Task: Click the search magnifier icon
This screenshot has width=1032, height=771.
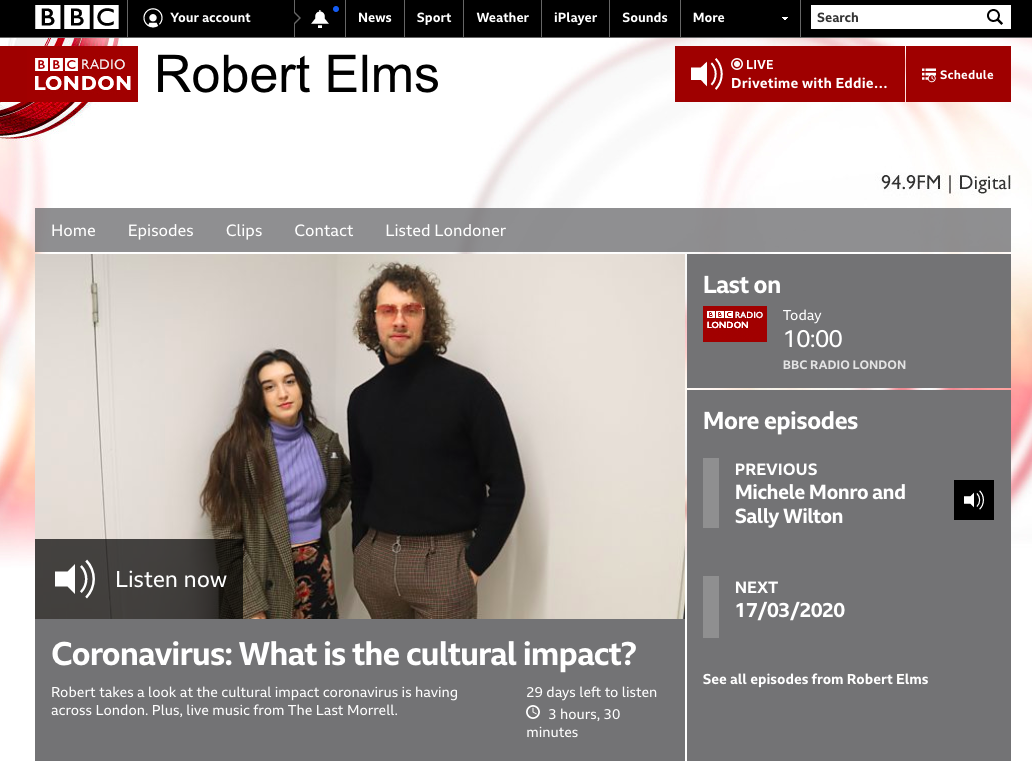Action: tap(994, 17)
